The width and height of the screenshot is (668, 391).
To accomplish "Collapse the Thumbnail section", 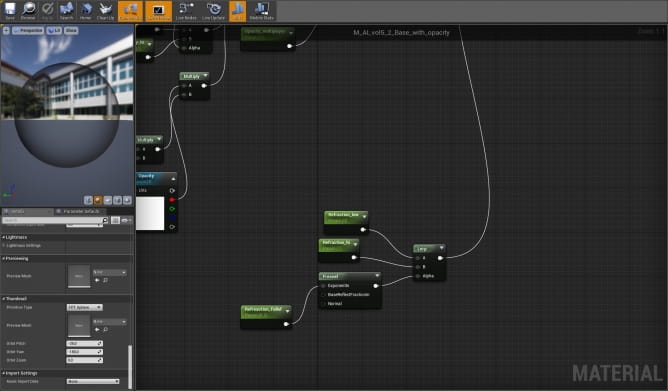I will [x=3, y=299].
